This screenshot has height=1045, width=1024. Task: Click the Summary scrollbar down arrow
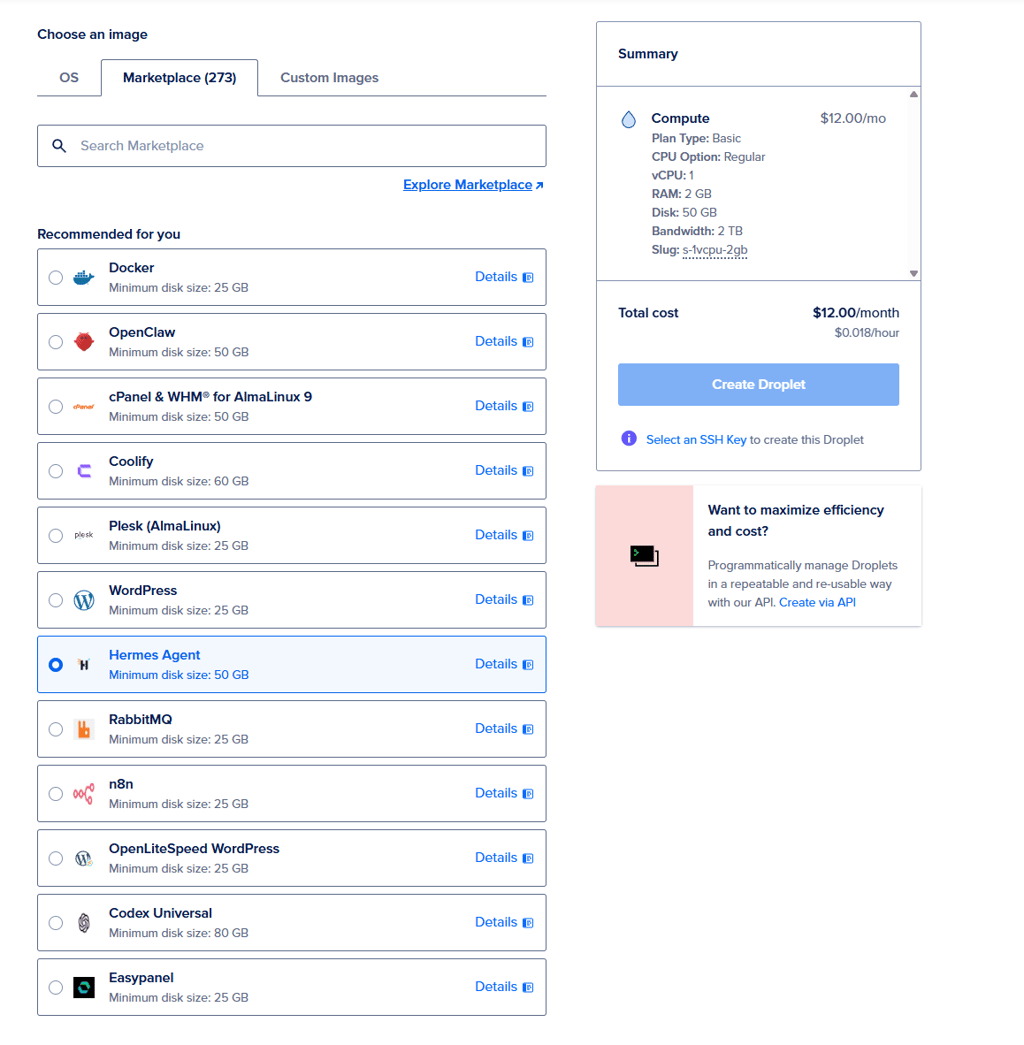click(913, 273)
